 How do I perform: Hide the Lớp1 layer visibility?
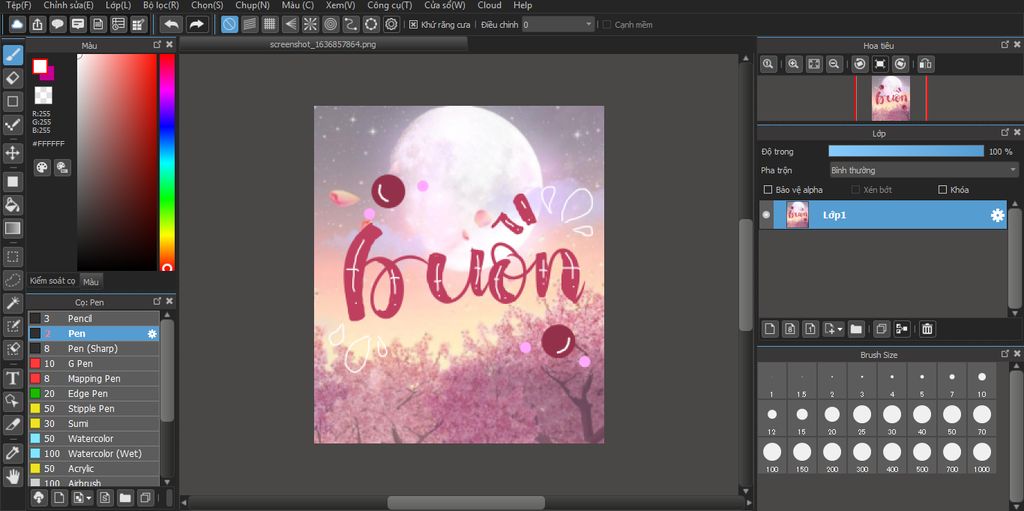coord(766,215)
